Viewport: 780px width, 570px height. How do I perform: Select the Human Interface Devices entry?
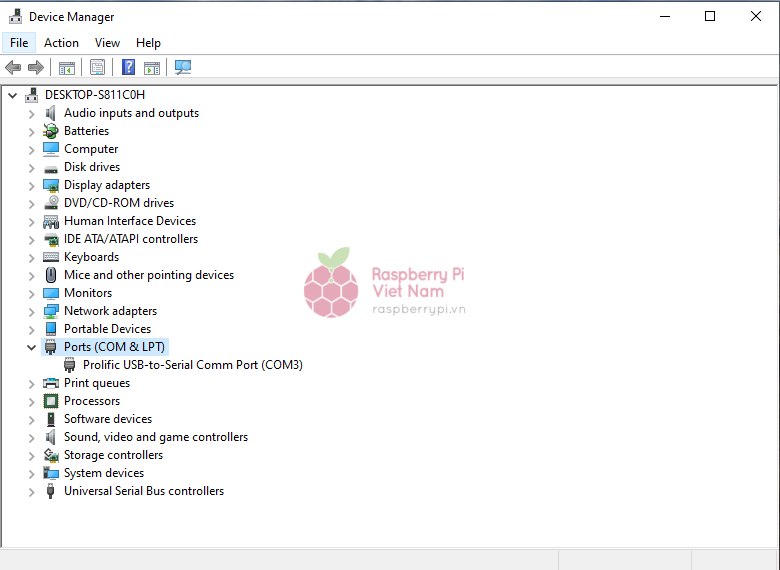pos(129,221)
